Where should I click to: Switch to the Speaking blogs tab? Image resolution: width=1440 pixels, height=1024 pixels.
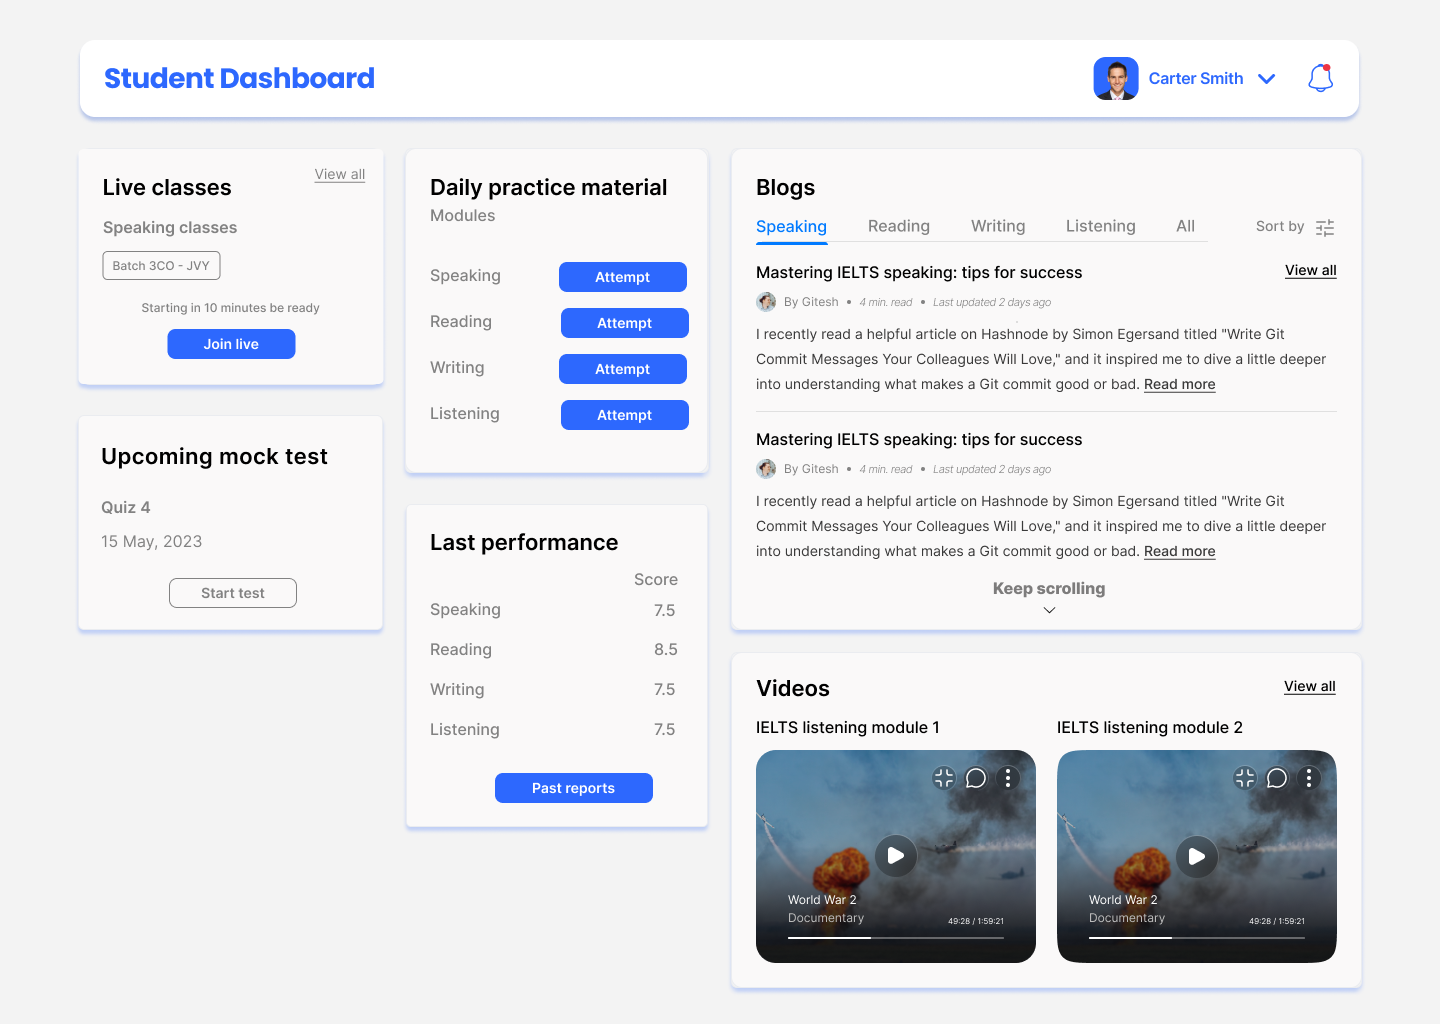click(791, 227)
